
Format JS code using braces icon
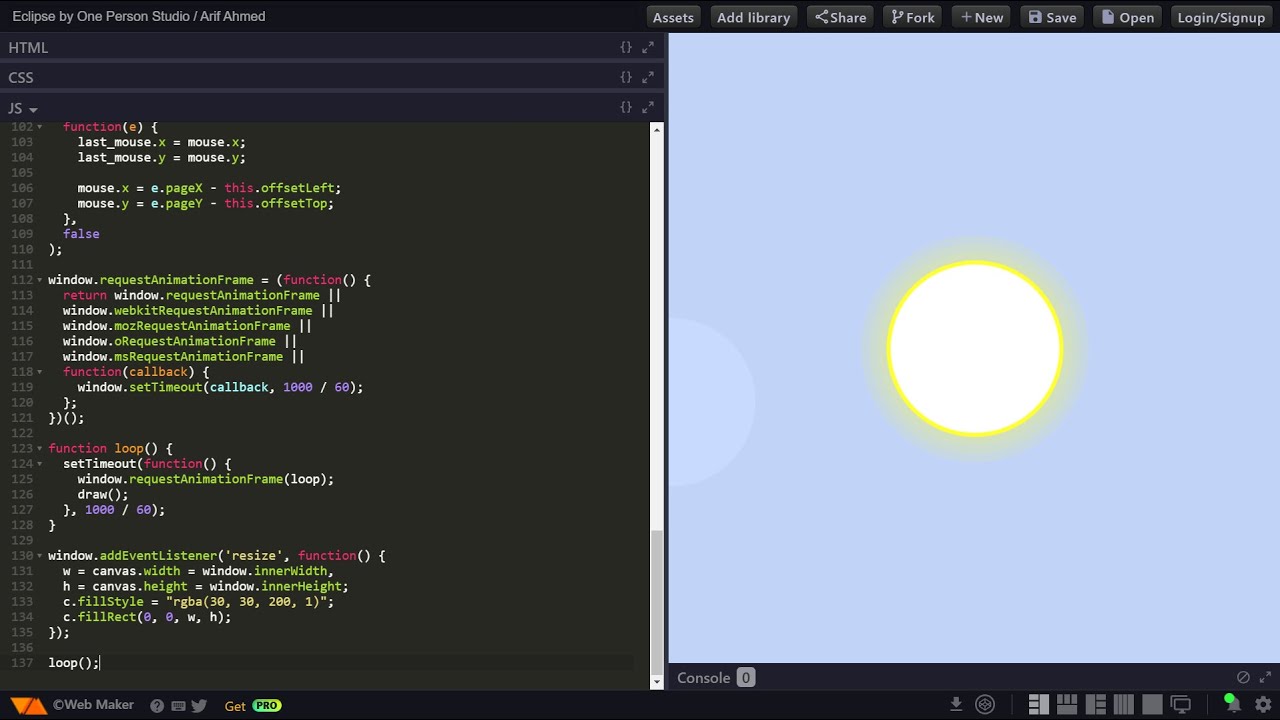(626, 107)
